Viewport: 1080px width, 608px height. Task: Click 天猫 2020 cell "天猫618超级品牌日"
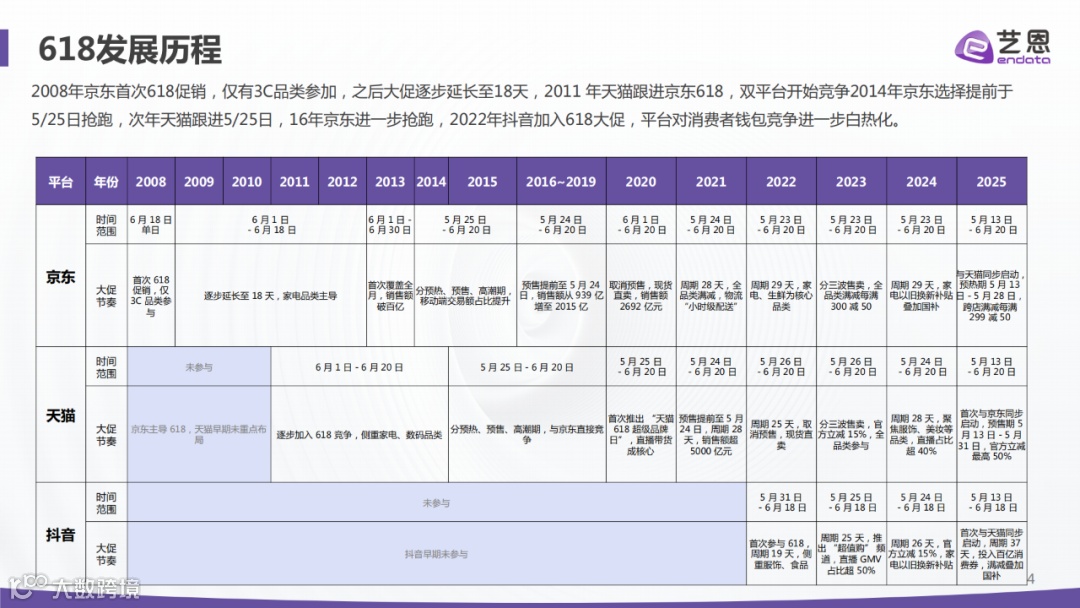click(x=641, y=434)
